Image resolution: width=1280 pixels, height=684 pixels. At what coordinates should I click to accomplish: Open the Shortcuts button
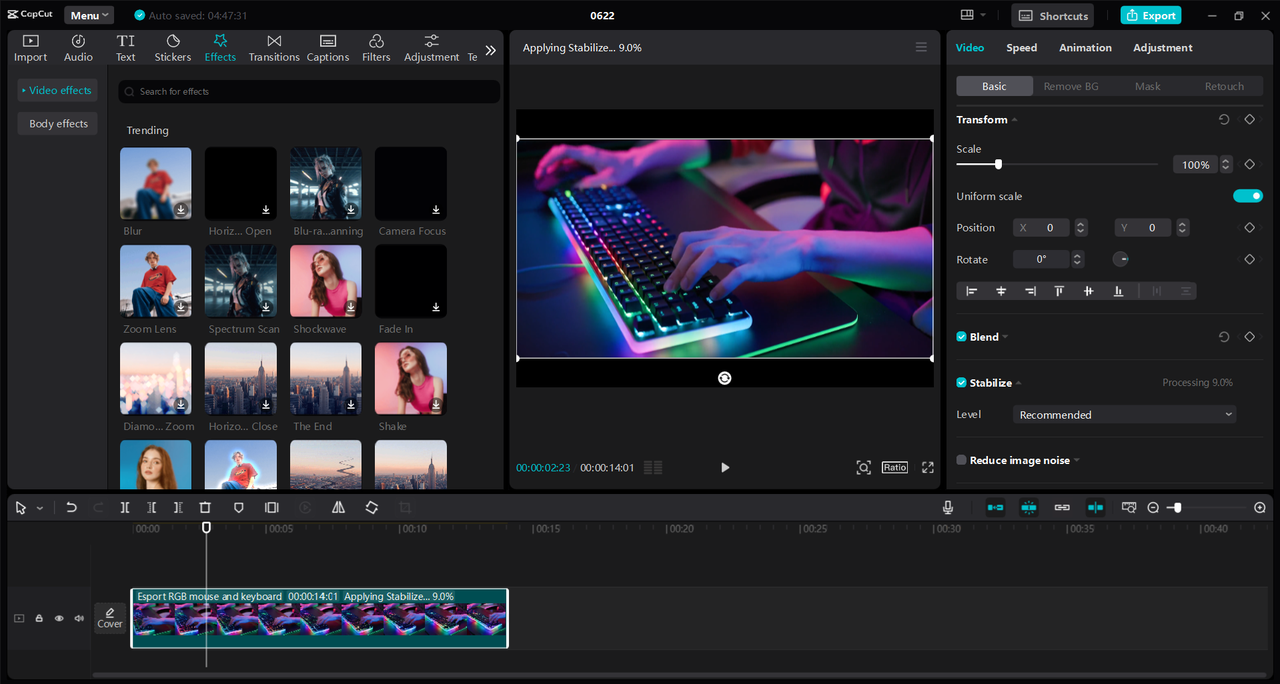(1053, 15)
